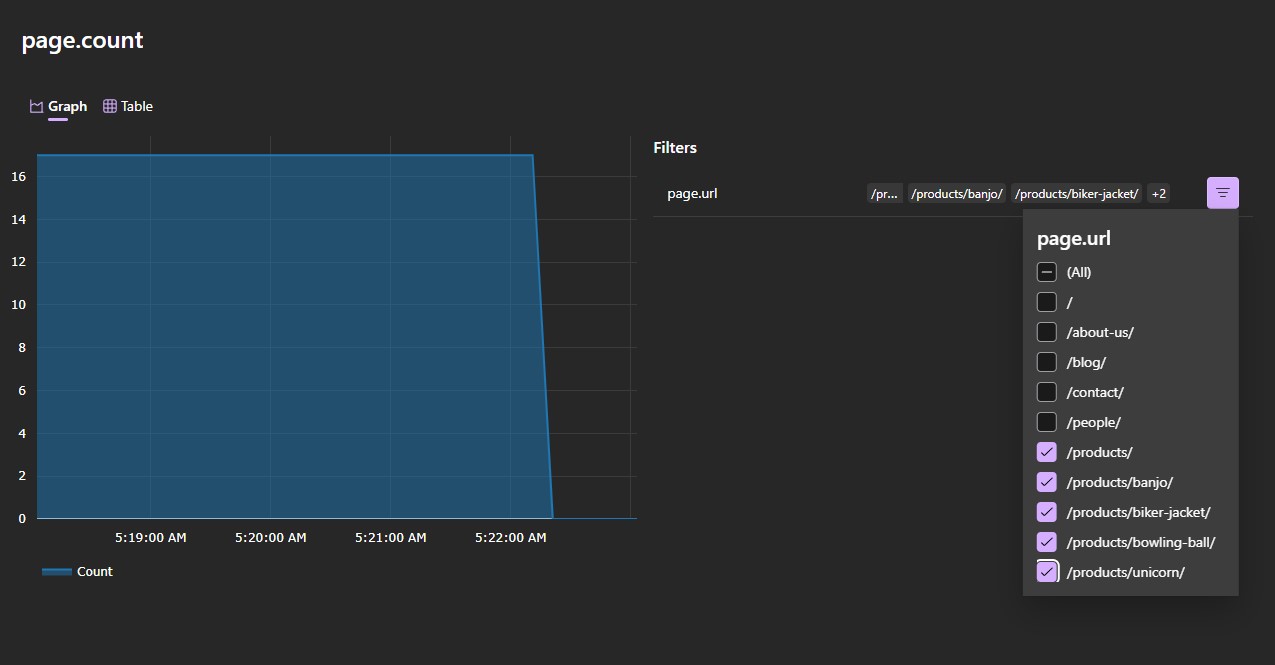Click the 16 y-axis value
The image size is (1275, 665).
point(18,177)
